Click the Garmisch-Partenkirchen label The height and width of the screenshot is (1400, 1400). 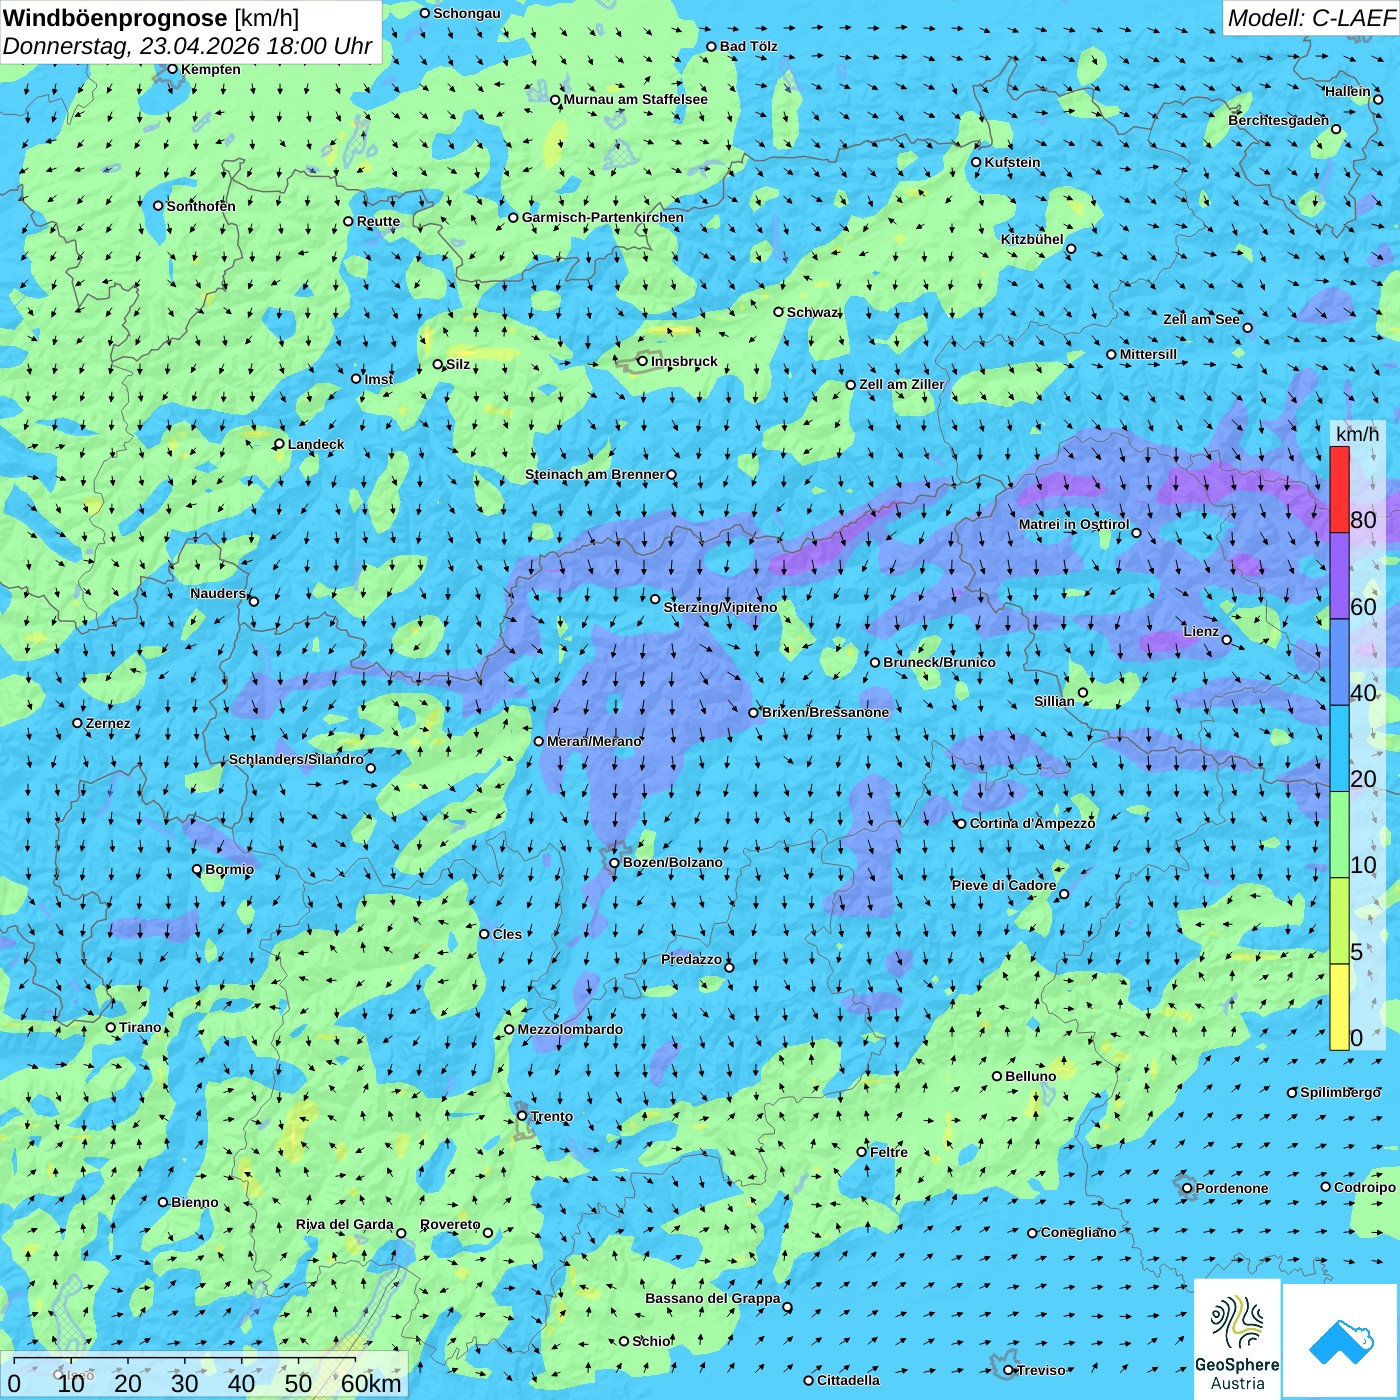click(x=603, y=217)
